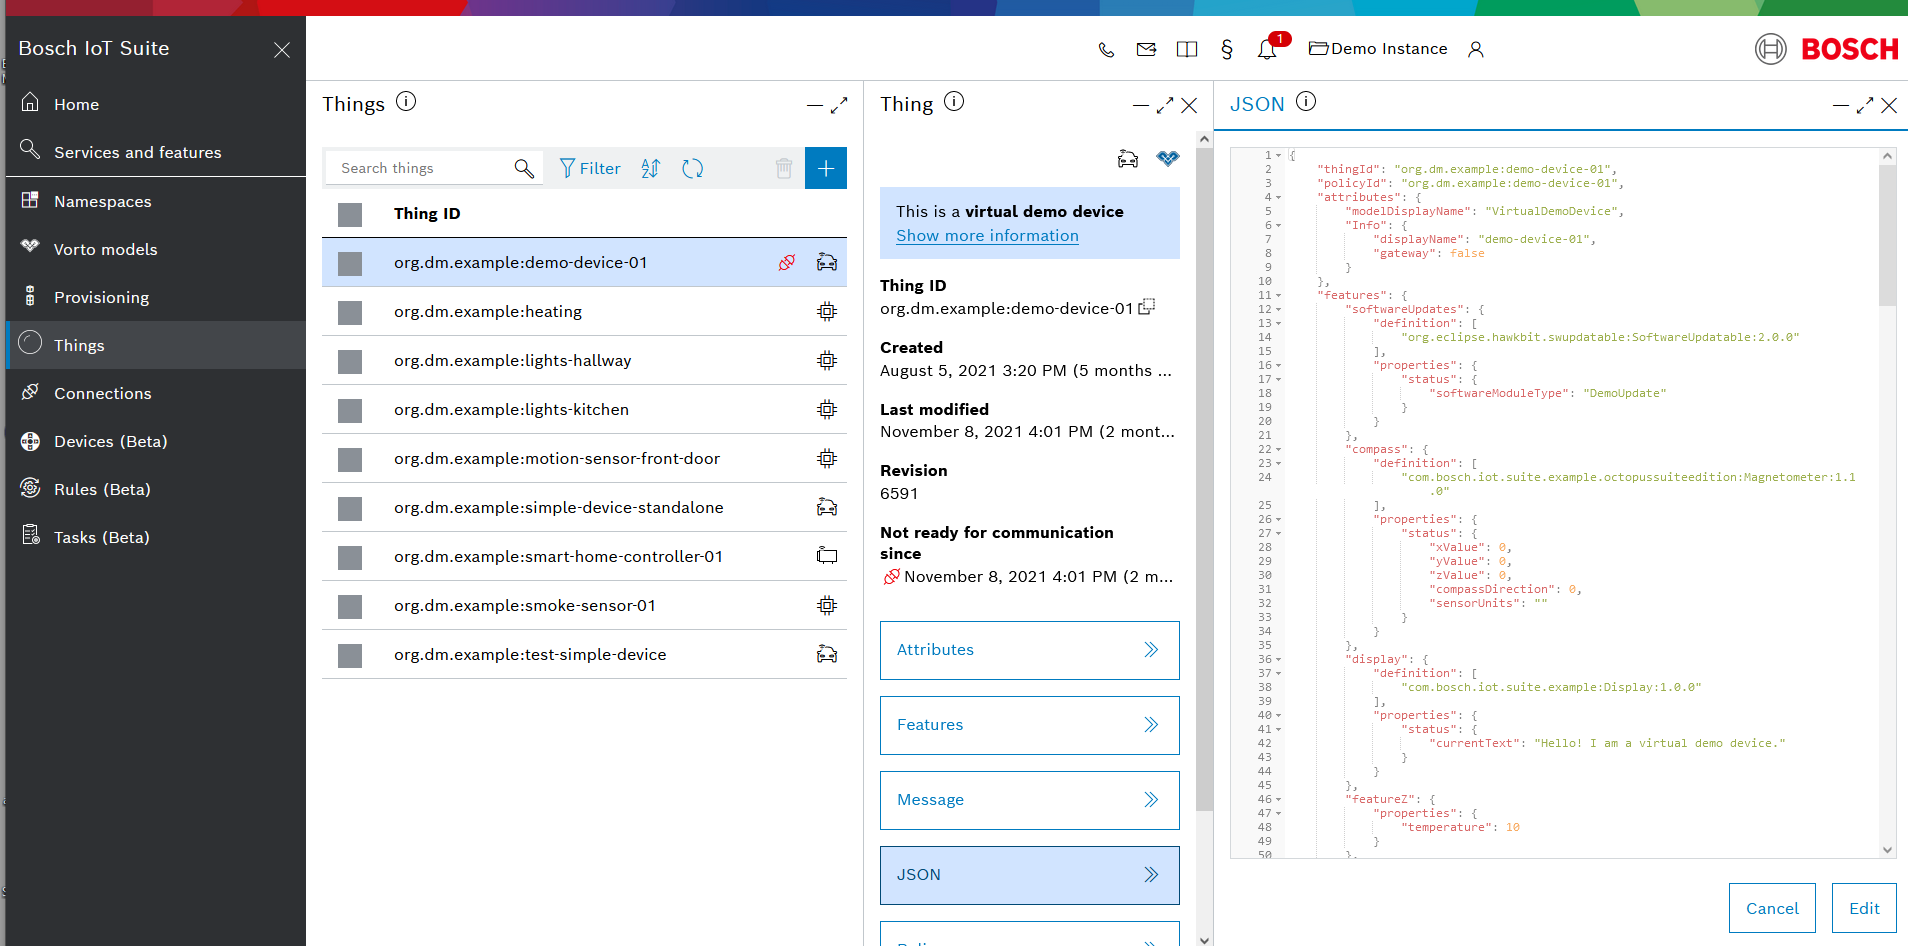Click the Cancel button
Screen dimensions: 1908x946
[x=1772, y=908]
